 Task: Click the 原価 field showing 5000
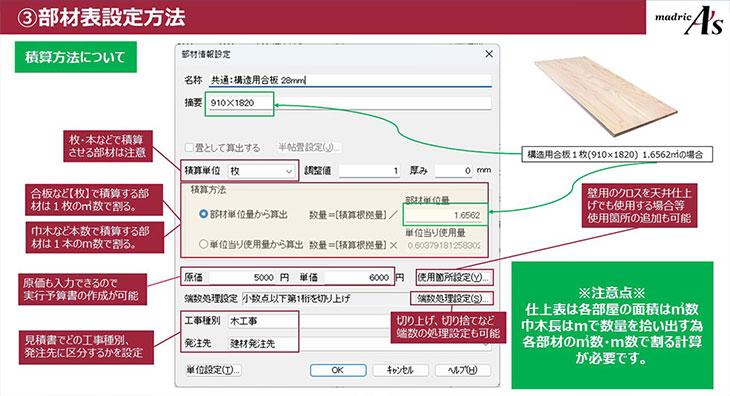click(242, 277)
